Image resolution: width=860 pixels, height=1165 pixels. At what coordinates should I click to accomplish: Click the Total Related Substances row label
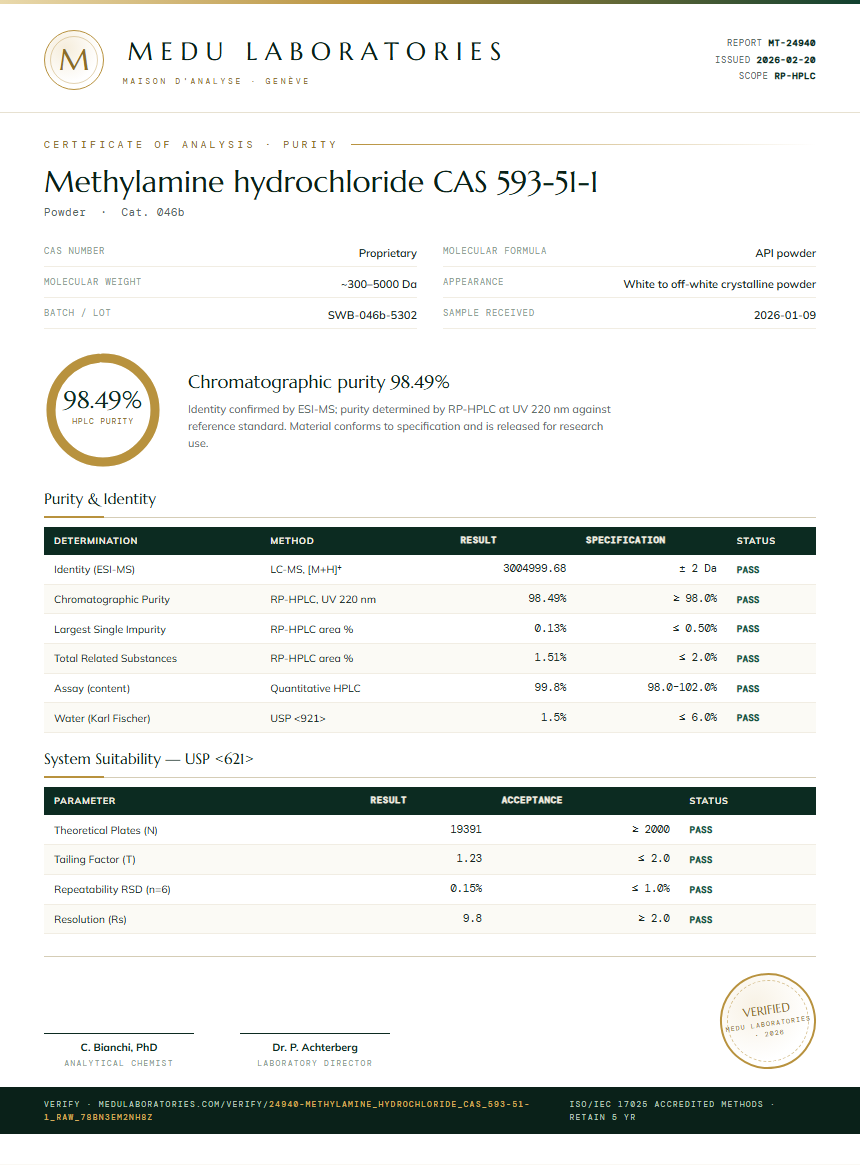click(x=115, y=659)
